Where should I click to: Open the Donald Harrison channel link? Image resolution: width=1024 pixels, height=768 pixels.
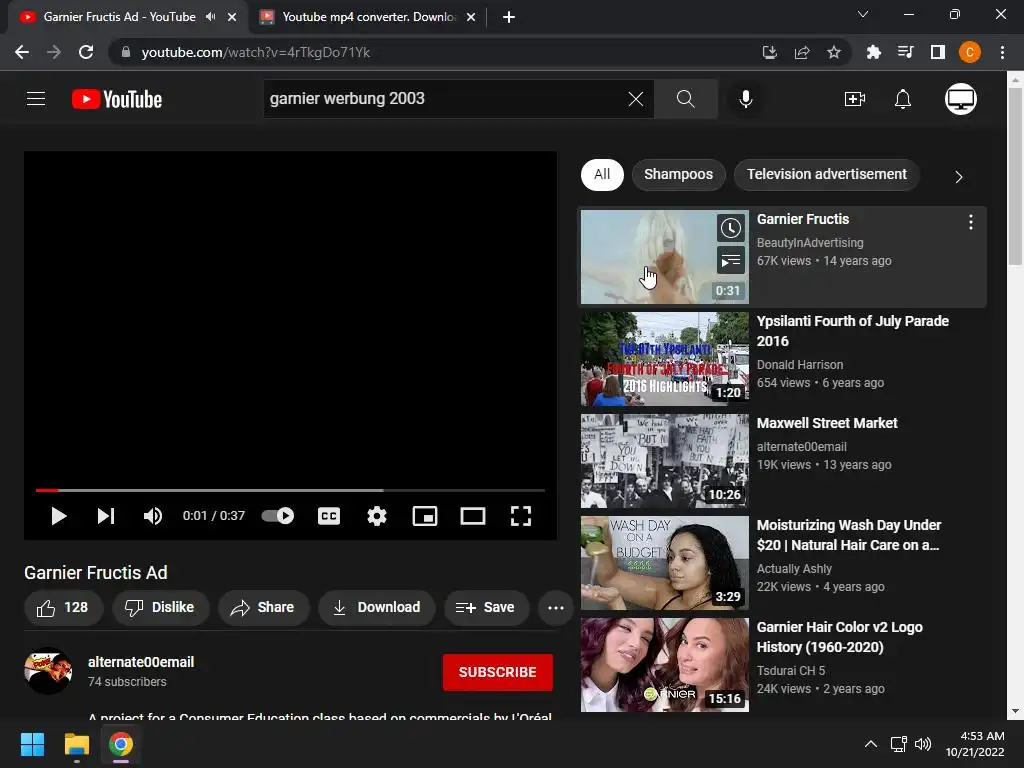click(799, 364)
